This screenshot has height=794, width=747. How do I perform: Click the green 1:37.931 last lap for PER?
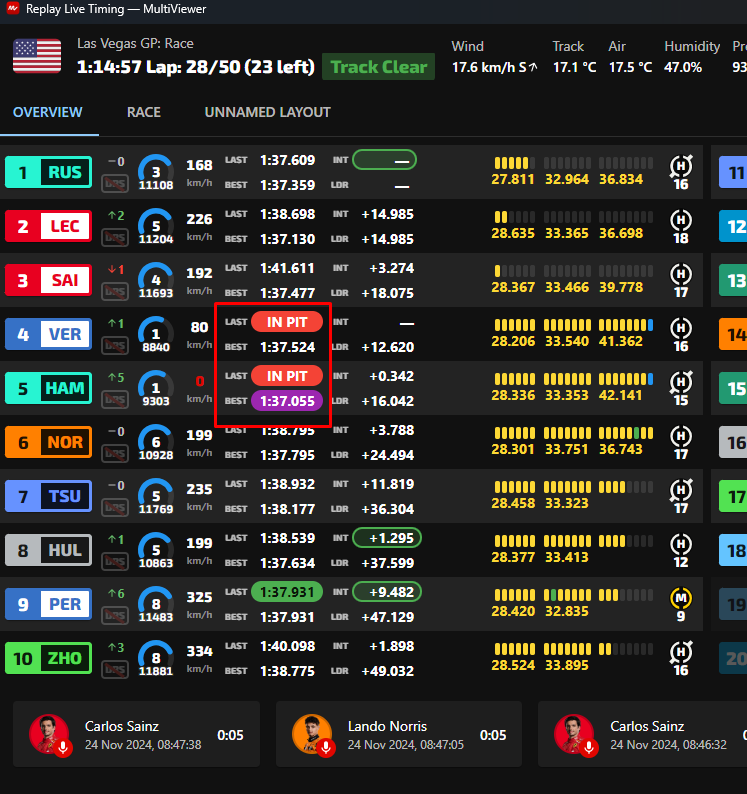287,592
